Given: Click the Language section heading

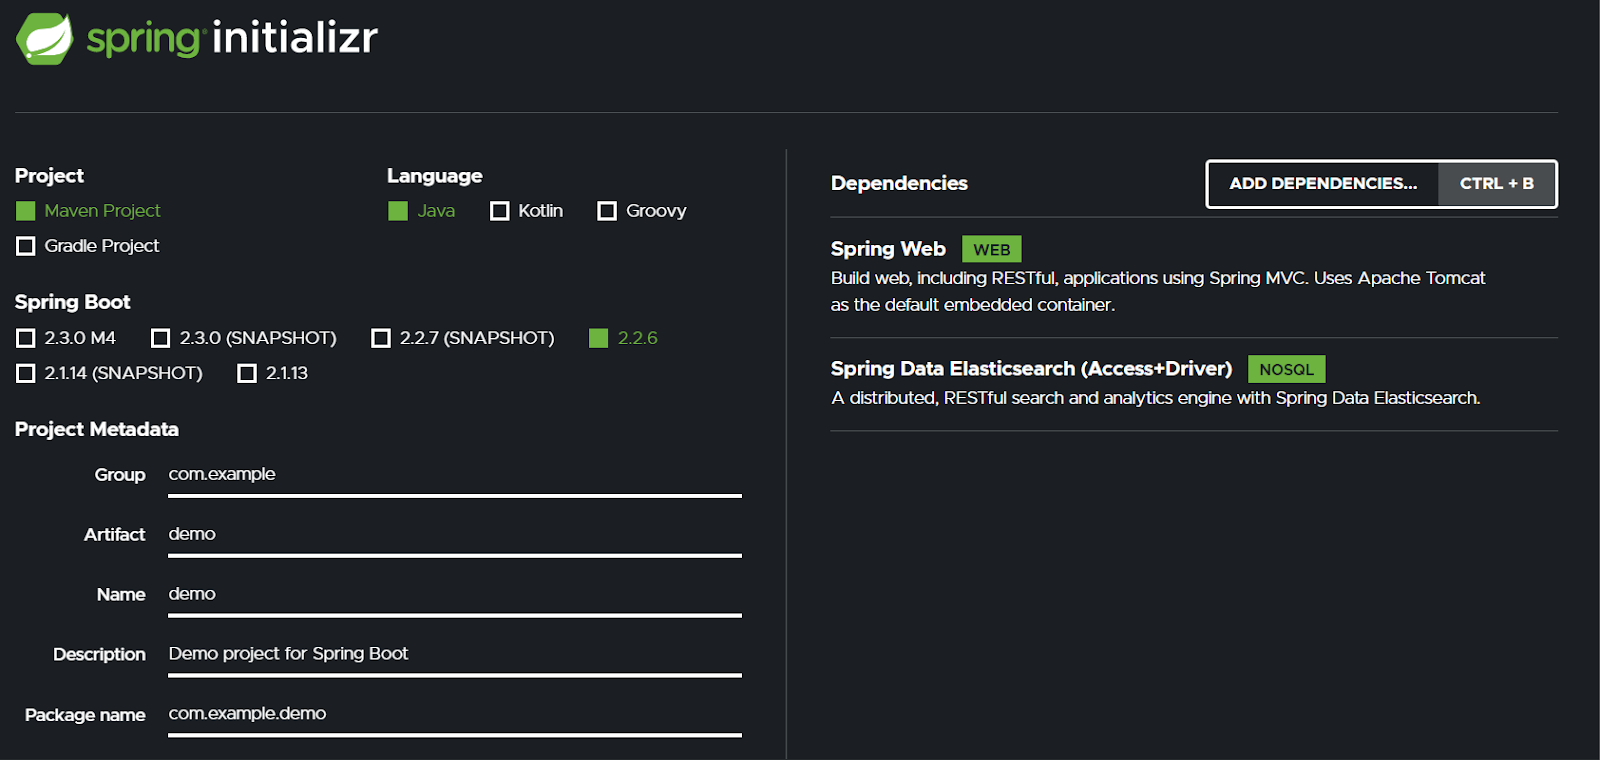Looking at the screenshot, I should (435, 176).
